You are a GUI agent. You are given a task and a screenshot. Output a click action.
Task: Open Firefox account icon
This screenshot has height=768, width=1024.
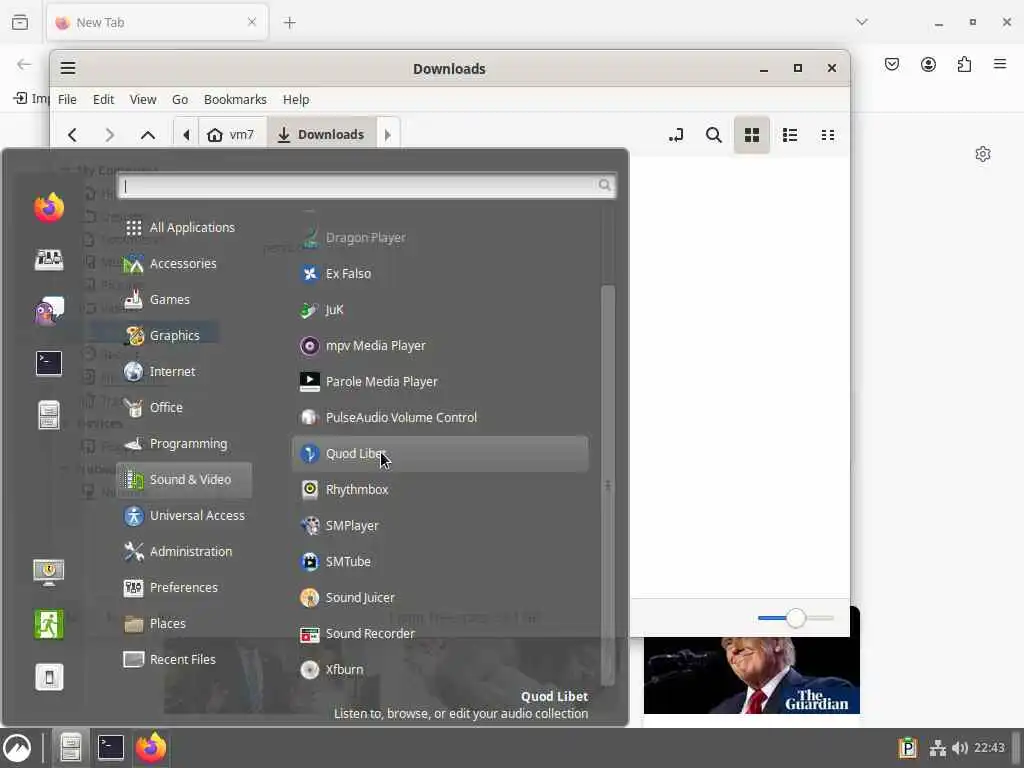click(928, 64)
